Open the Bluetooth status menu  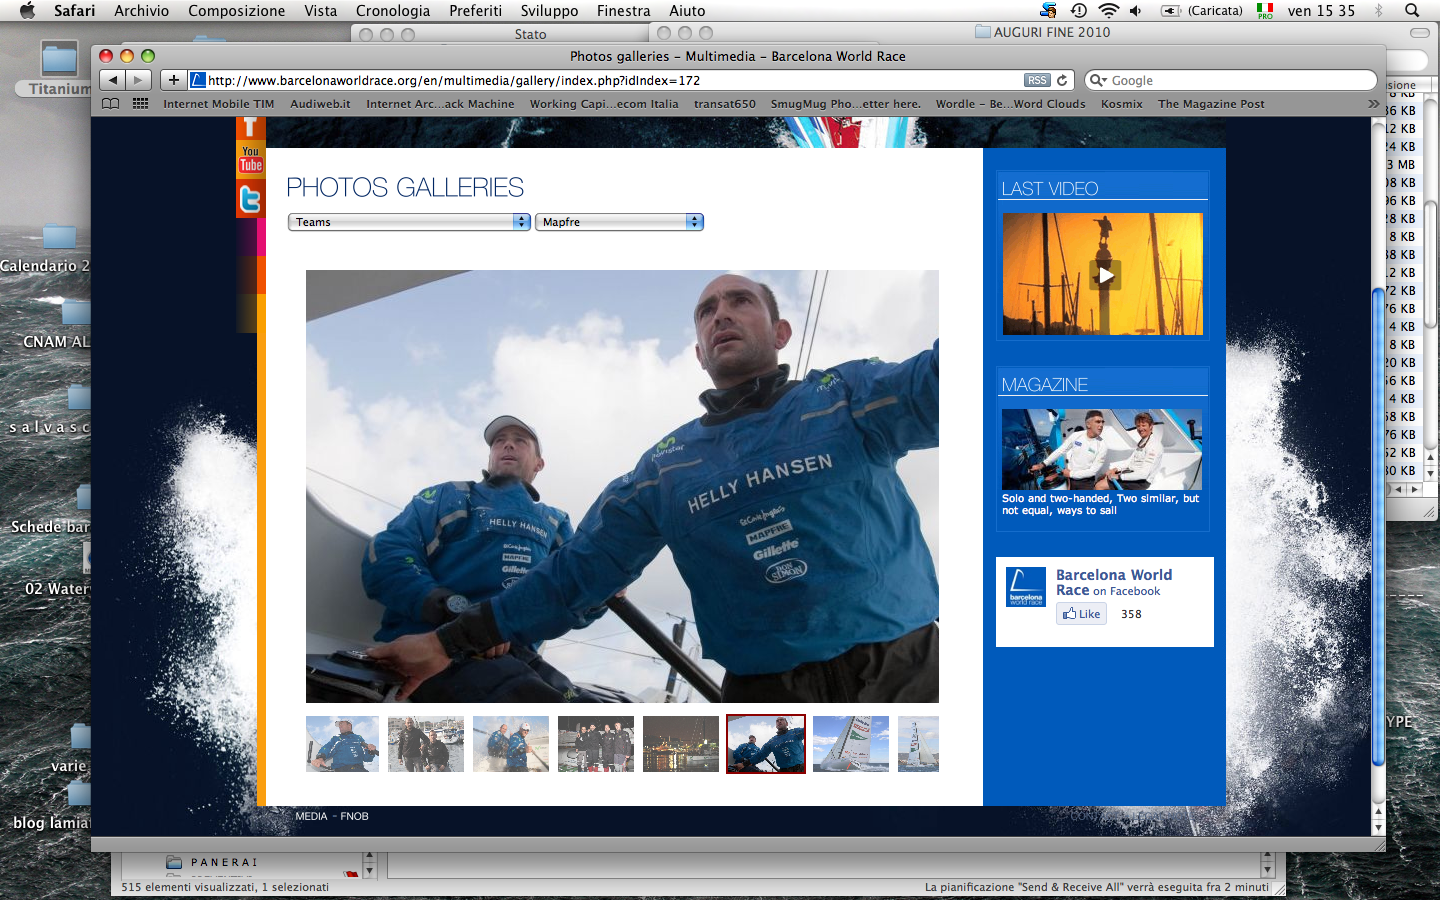click(1379, 11)
